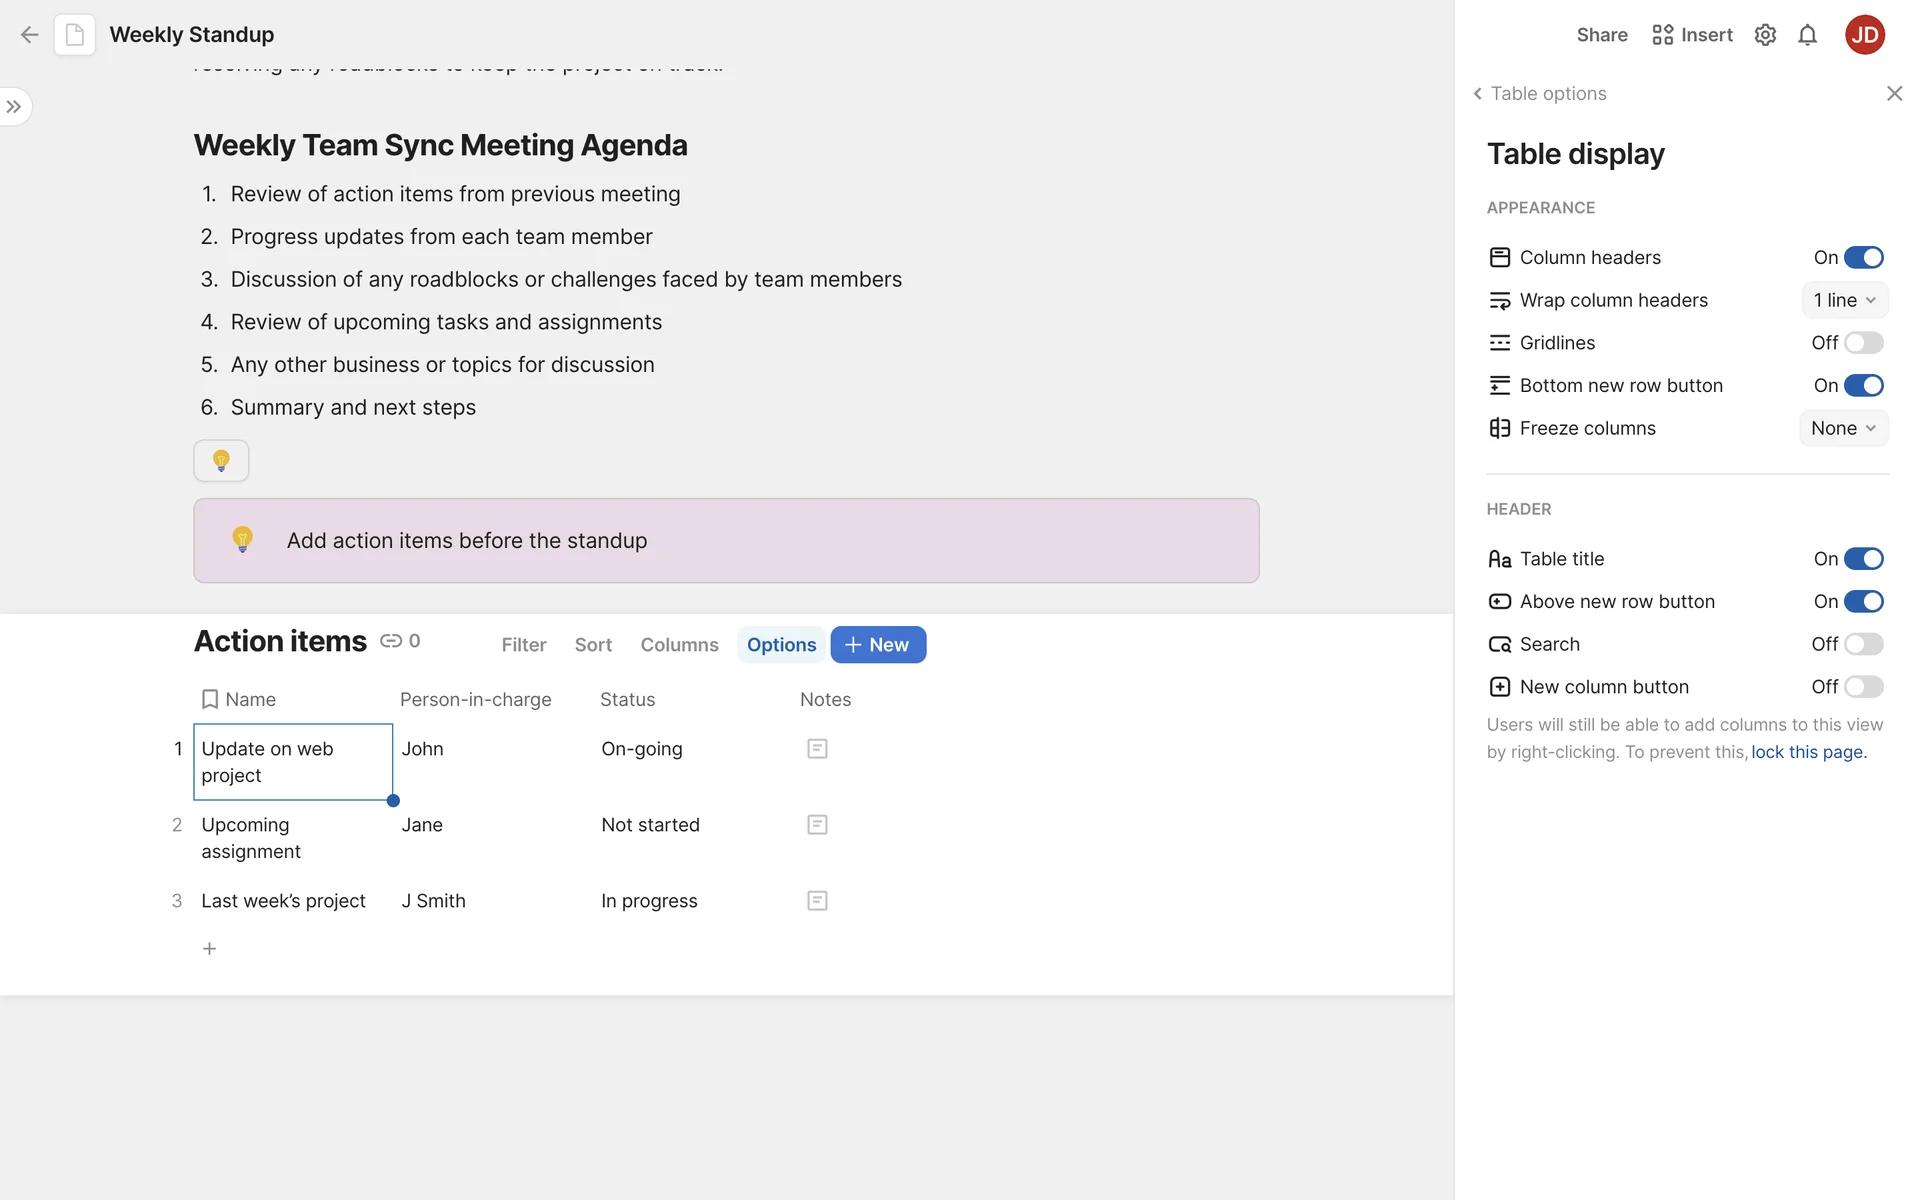Click the link icon next to Action items
Viewport: 1920px width, 1200px height.
391,641
